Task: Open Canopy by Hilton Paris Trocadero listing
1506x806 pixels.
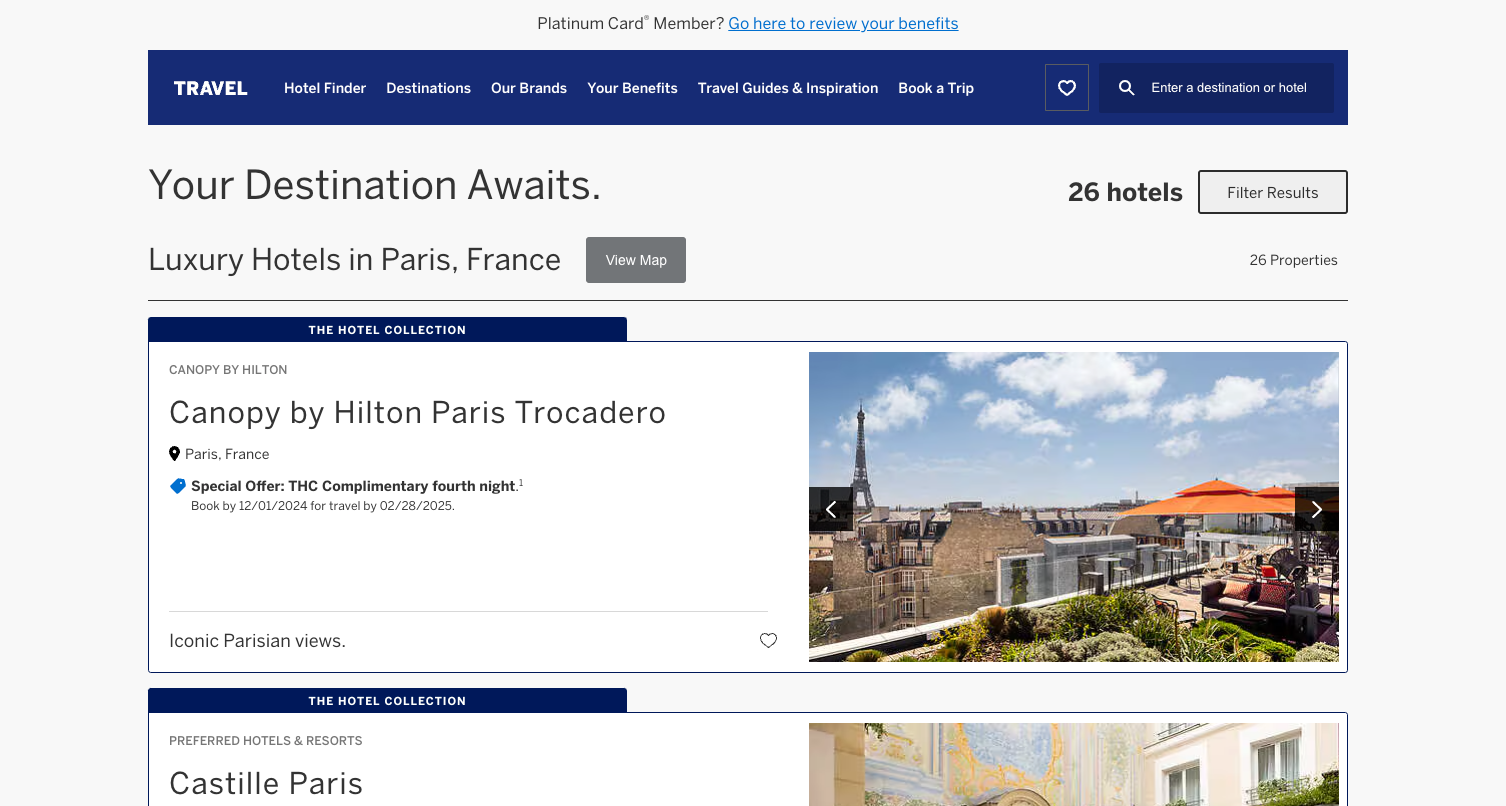Action: (x=417, y=412)
